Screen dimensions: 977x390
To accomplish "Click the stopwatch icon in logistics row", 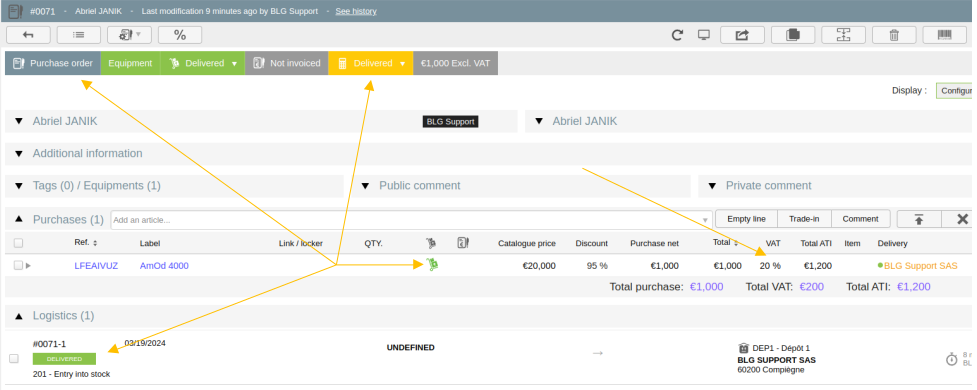I will [951, 359].
